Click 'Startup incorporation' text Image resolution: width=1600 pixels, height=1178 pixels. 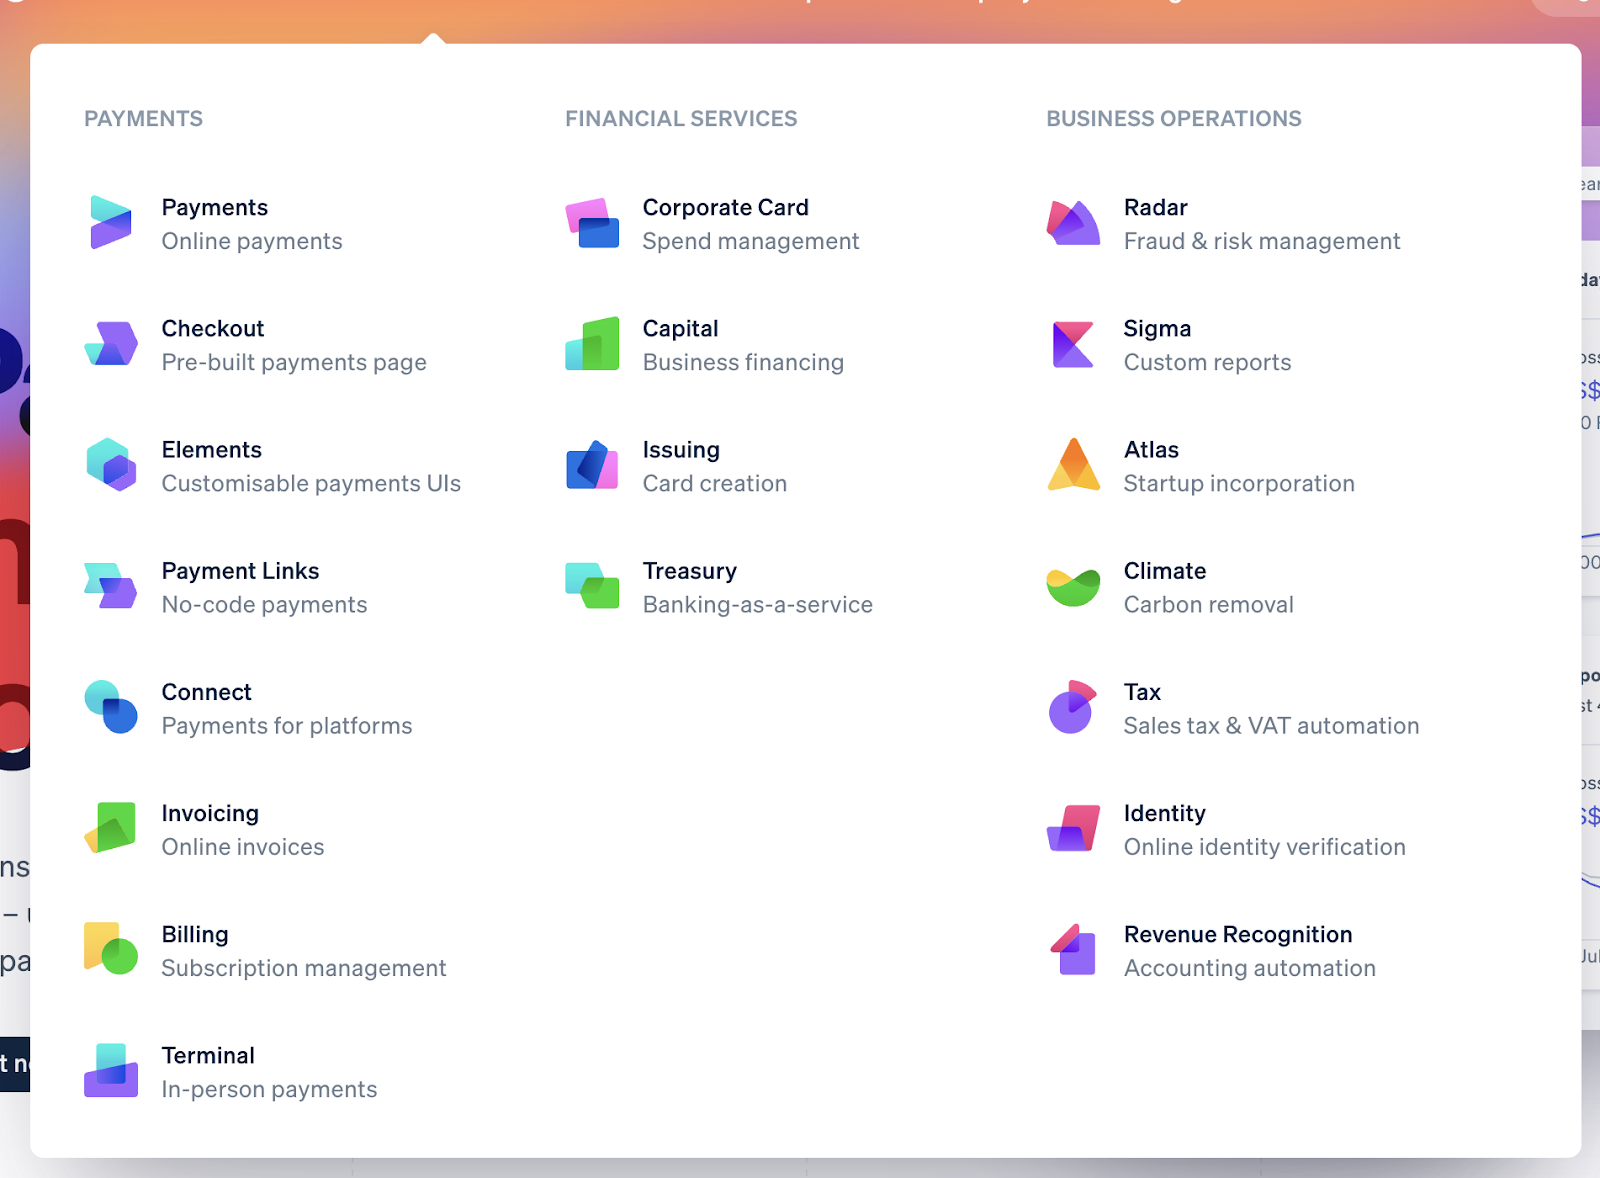pos(1239,483)
